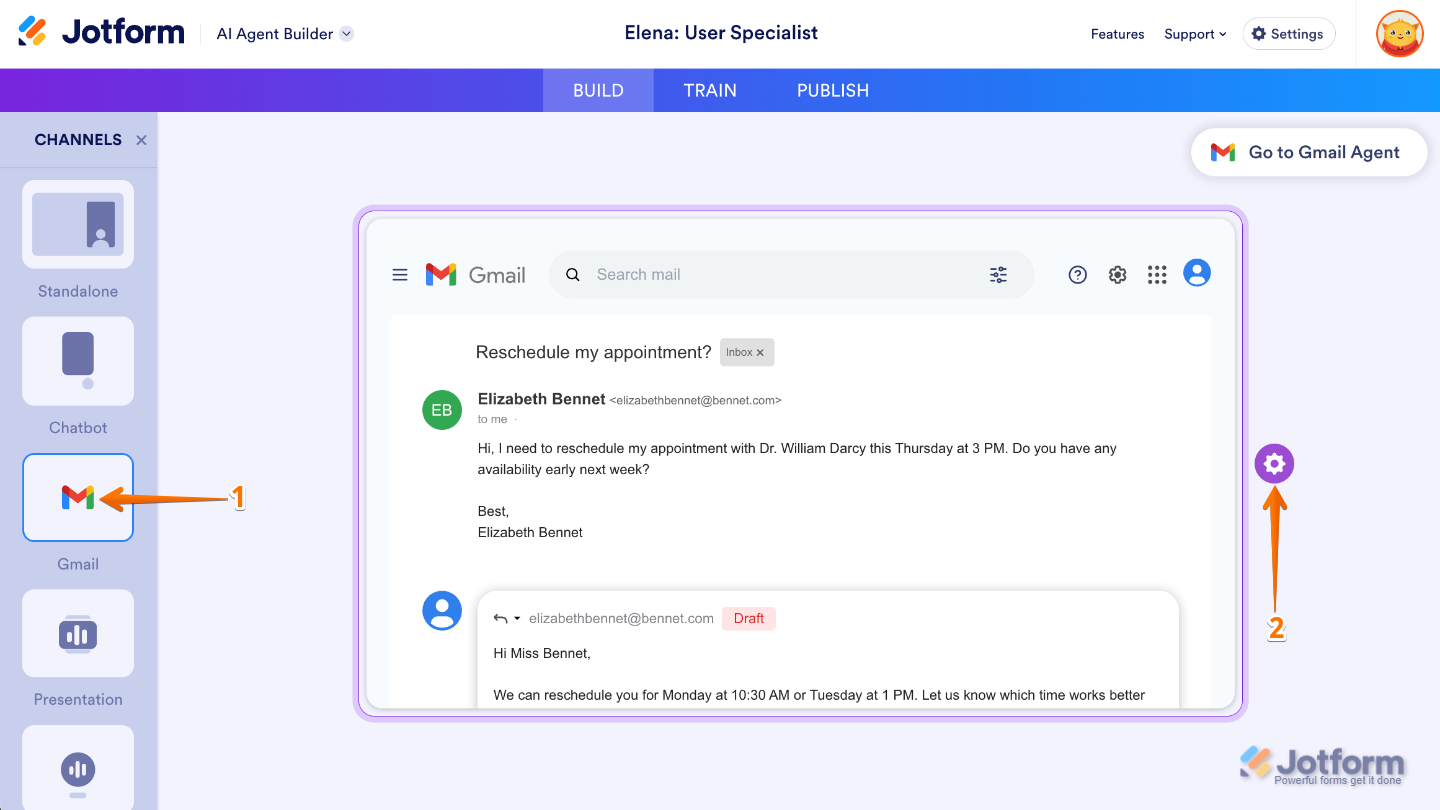
Task: Select the Presentation channel
Action: 78,633
